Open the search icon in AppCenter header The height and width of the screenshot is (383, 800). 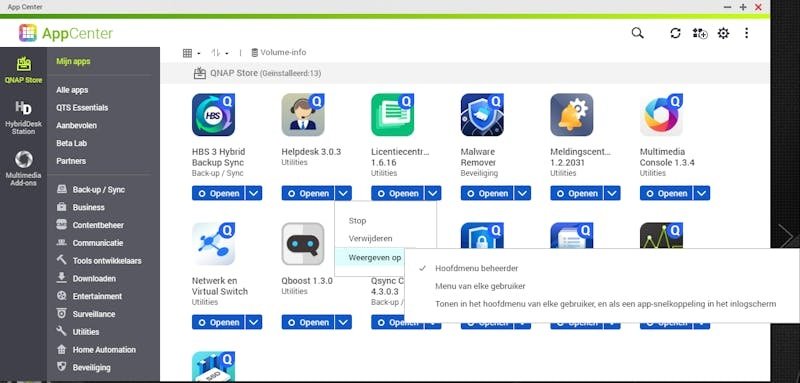click(x=637, y=33)
